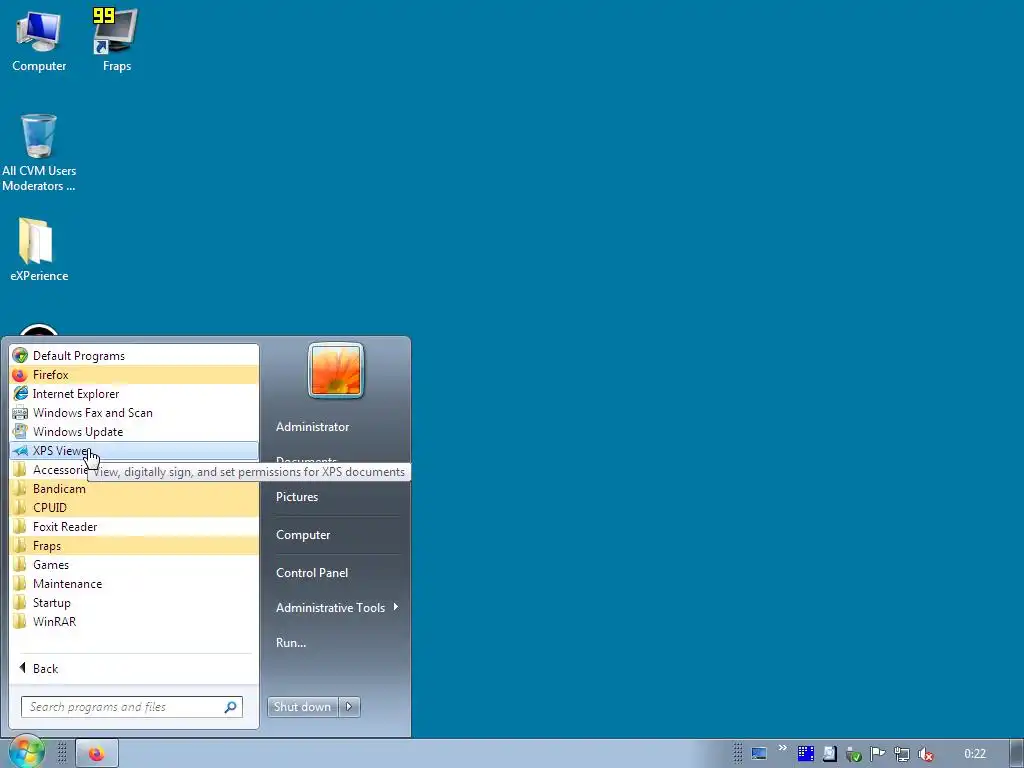Click the Shut down button
This screenshot has width=1024, height=768.
click(x=302, y=707)
